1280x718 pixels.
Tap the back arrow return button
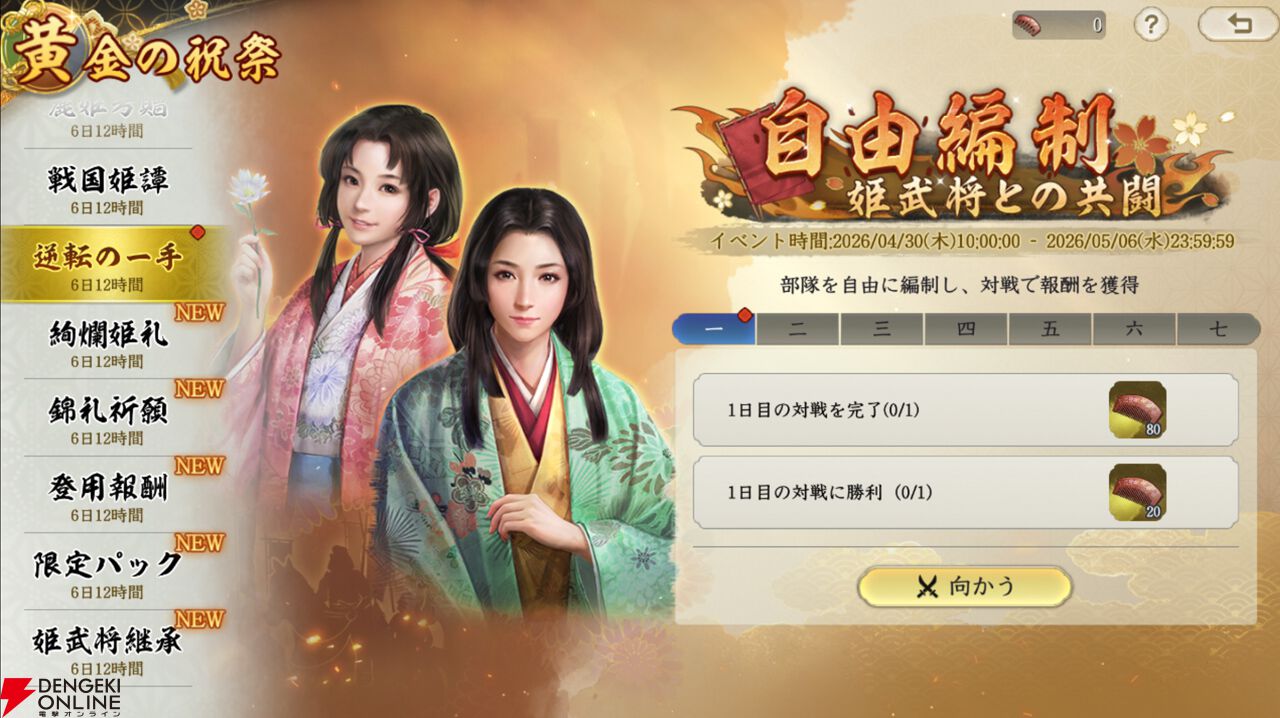(1238, 24)
